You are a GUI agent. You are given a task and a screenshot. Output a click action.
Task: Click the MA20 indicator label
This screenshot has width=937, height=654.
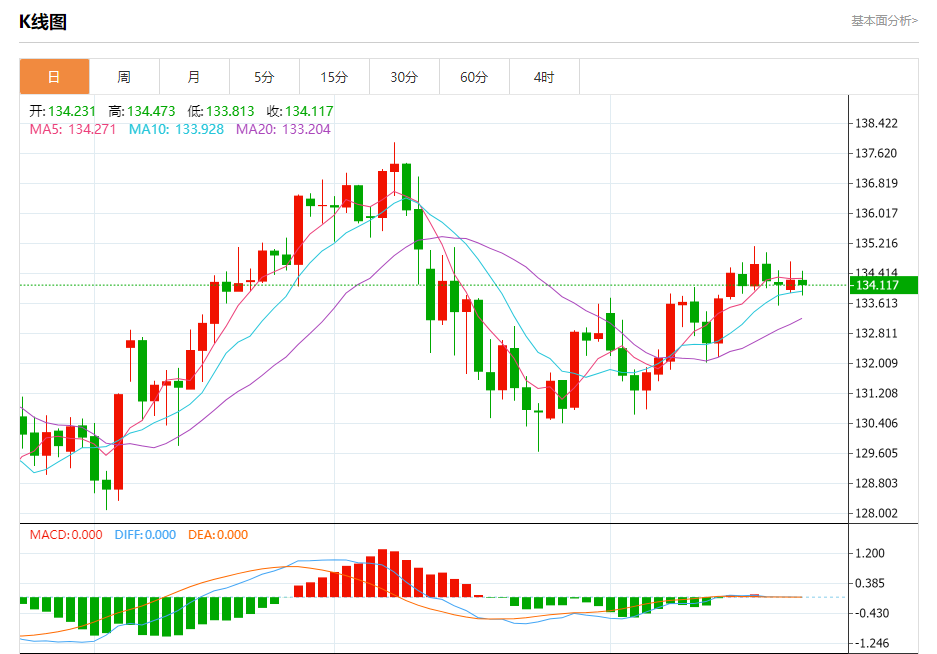[x=283, y=129]
